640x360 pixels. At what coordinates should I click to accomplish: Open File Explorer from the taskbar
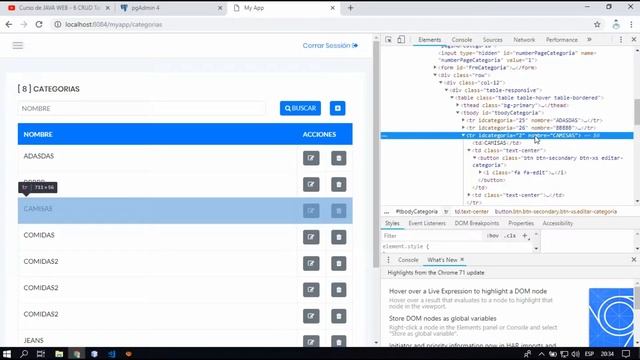[x=59, y=354]
